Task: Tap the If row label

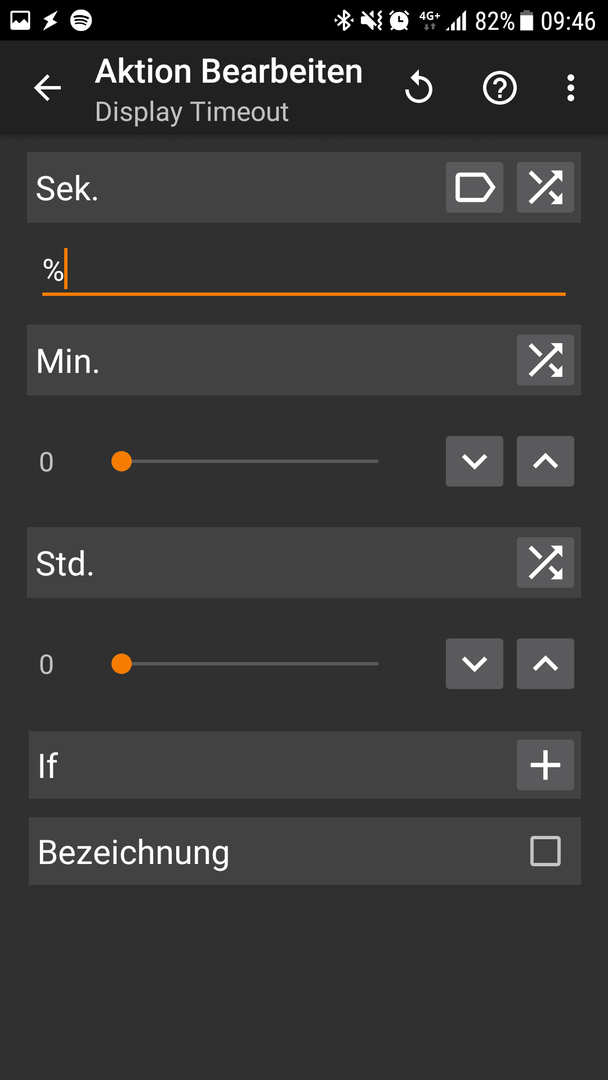Action: pos(48,765)
